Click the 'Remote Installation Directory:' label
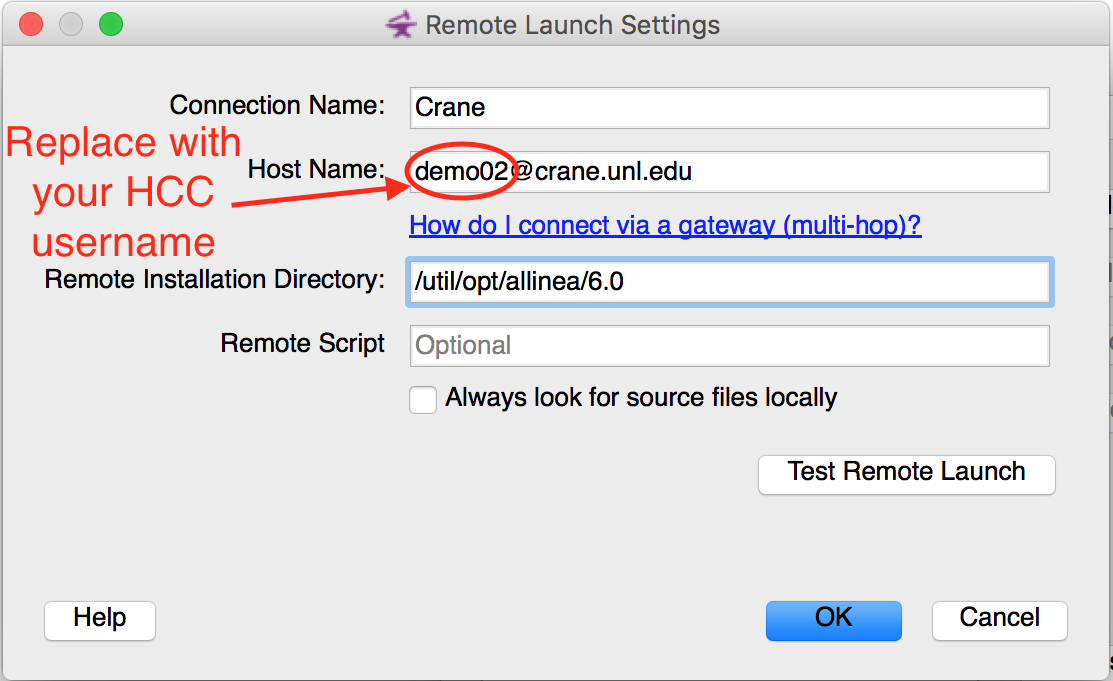This screenshot has height=681, width=1113. 214,280
